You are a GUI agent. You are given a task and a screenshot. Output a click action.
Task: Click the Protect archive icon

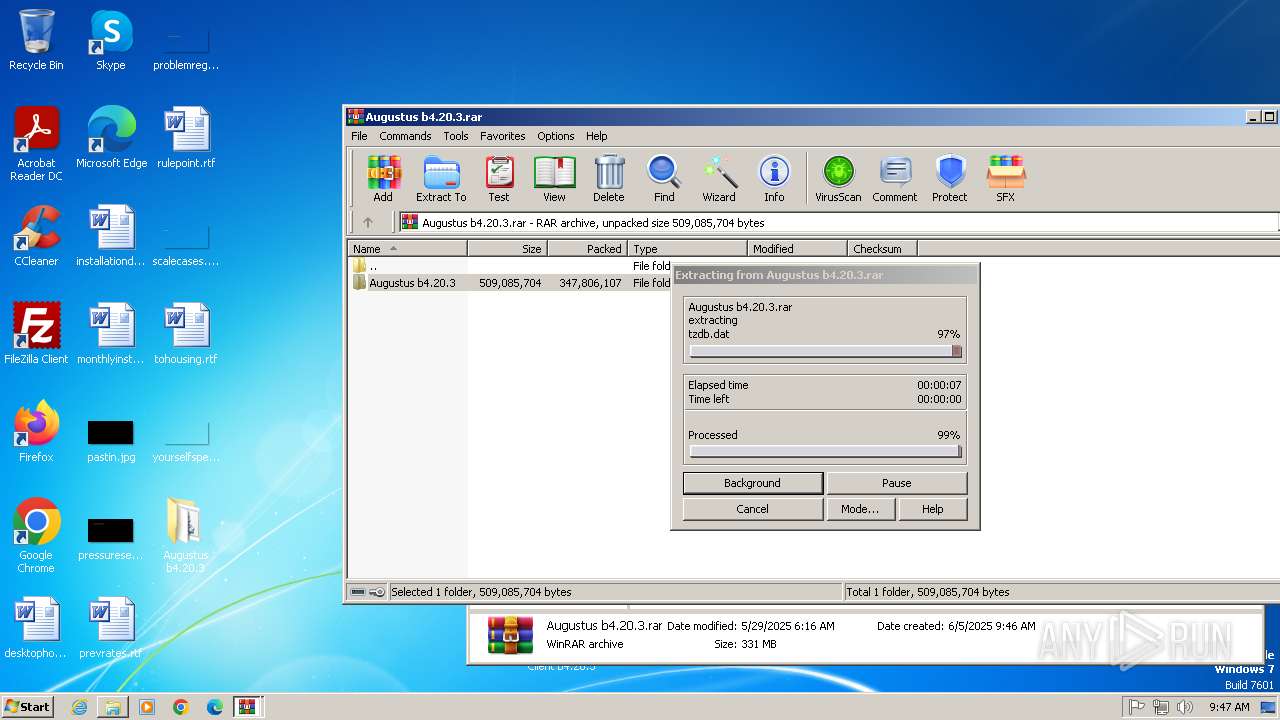pos(950,179)
